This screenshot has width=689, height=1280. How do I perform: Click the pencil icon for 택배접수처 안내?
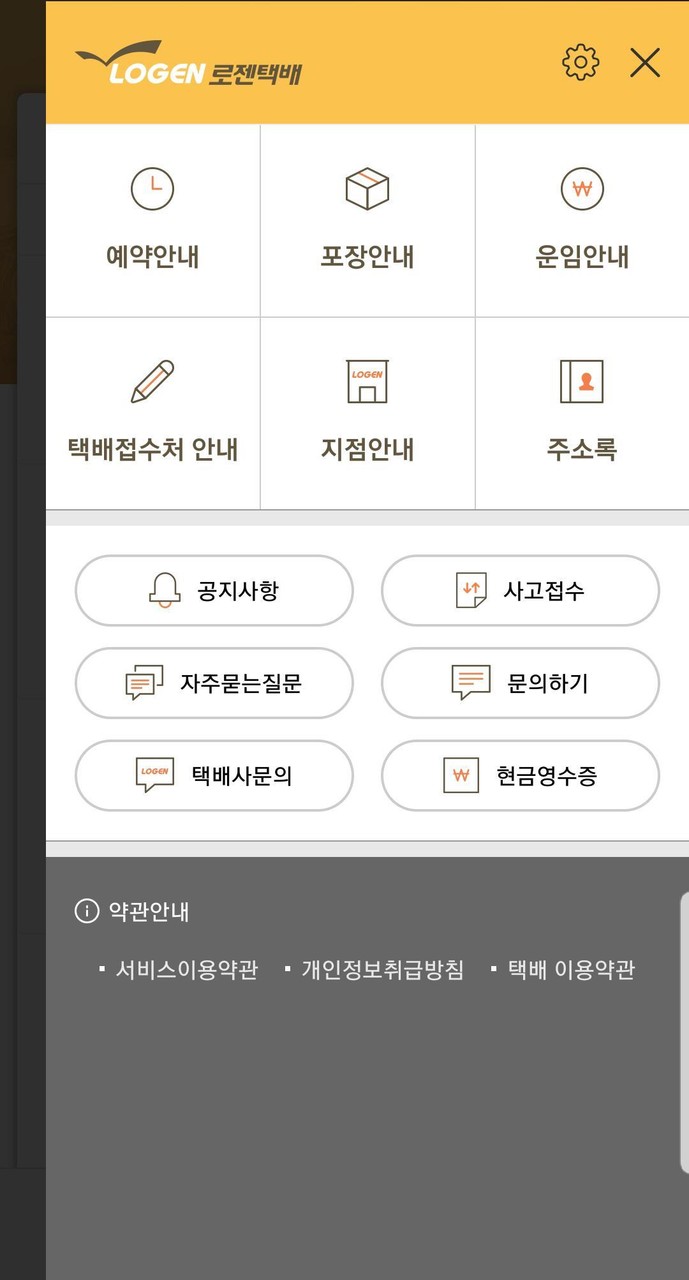tap(152, 381)
